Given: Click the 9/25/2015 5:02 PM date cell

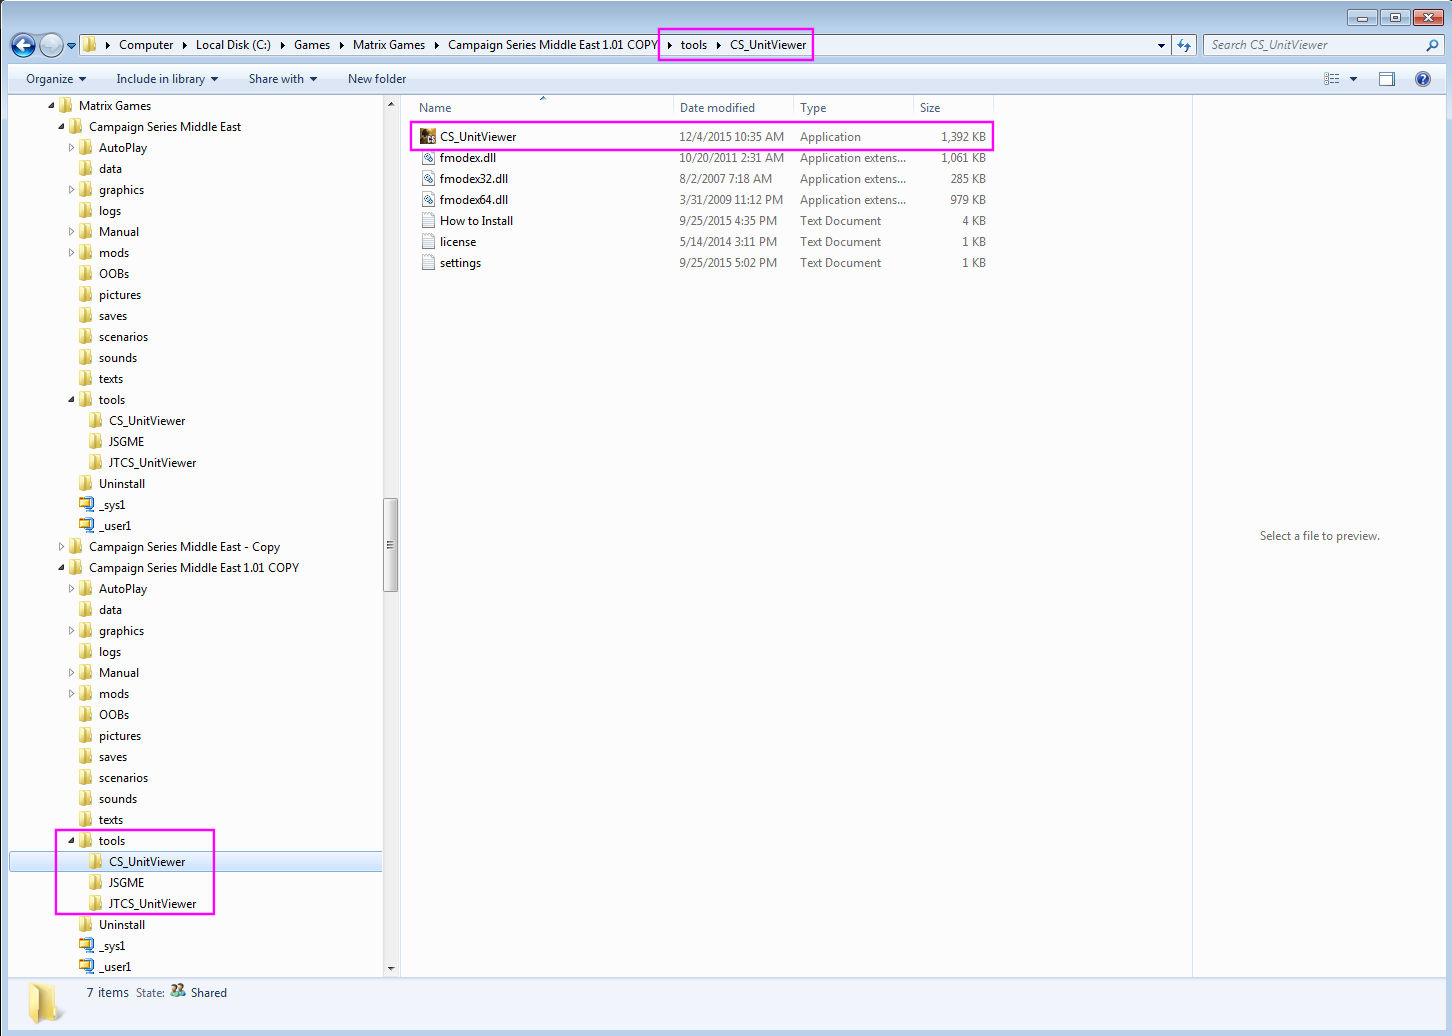Looking at the screenshot, I should click(x=728, y=263).
